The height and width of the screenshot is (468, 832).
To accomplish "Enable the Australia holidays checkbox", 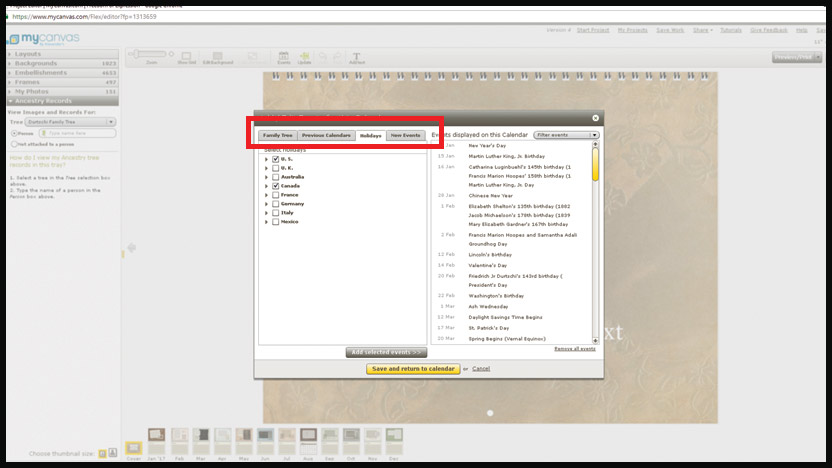I will point(275,177).
